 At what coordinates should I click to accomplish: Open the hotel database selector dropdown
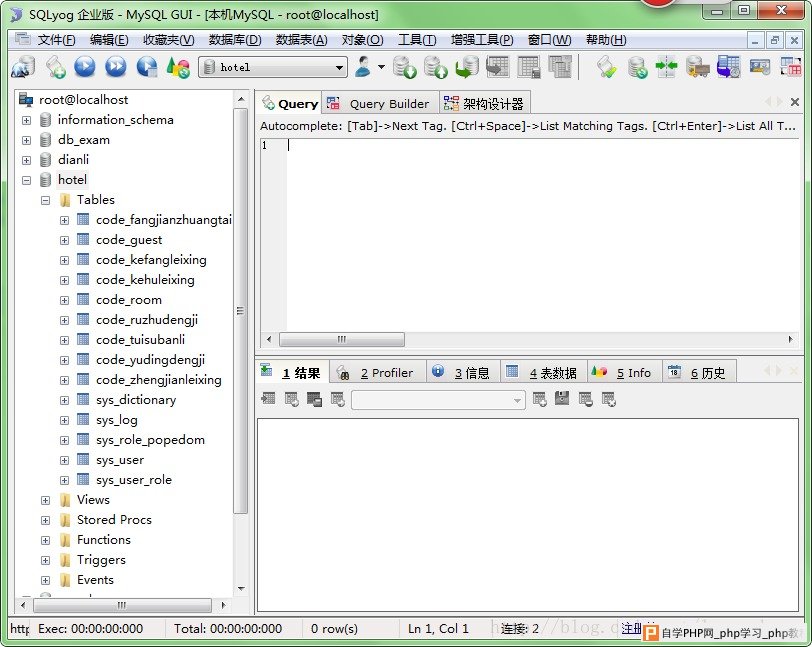[x=339, y=67]
